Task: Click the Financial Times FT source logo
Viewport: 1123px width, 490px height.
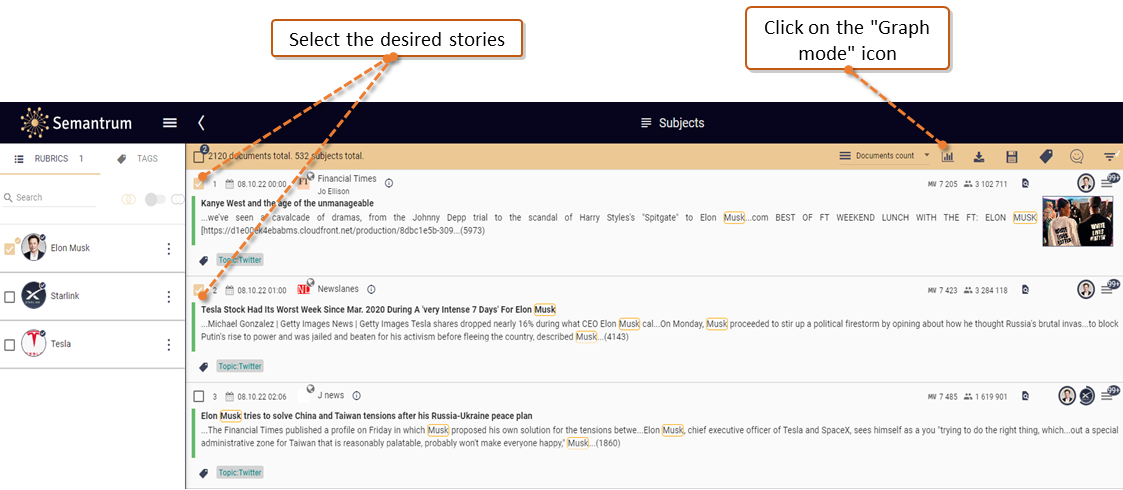Action: [303, 182]
